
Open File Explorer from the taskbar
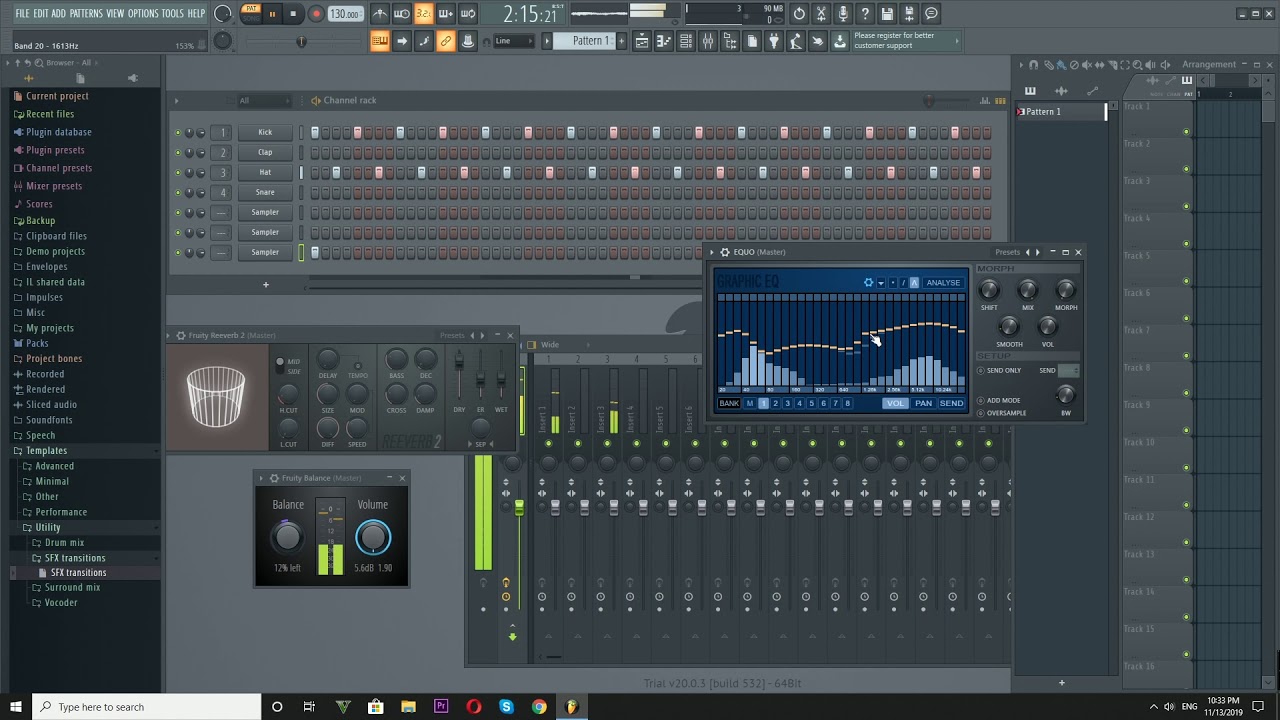(x=408, y=707)
